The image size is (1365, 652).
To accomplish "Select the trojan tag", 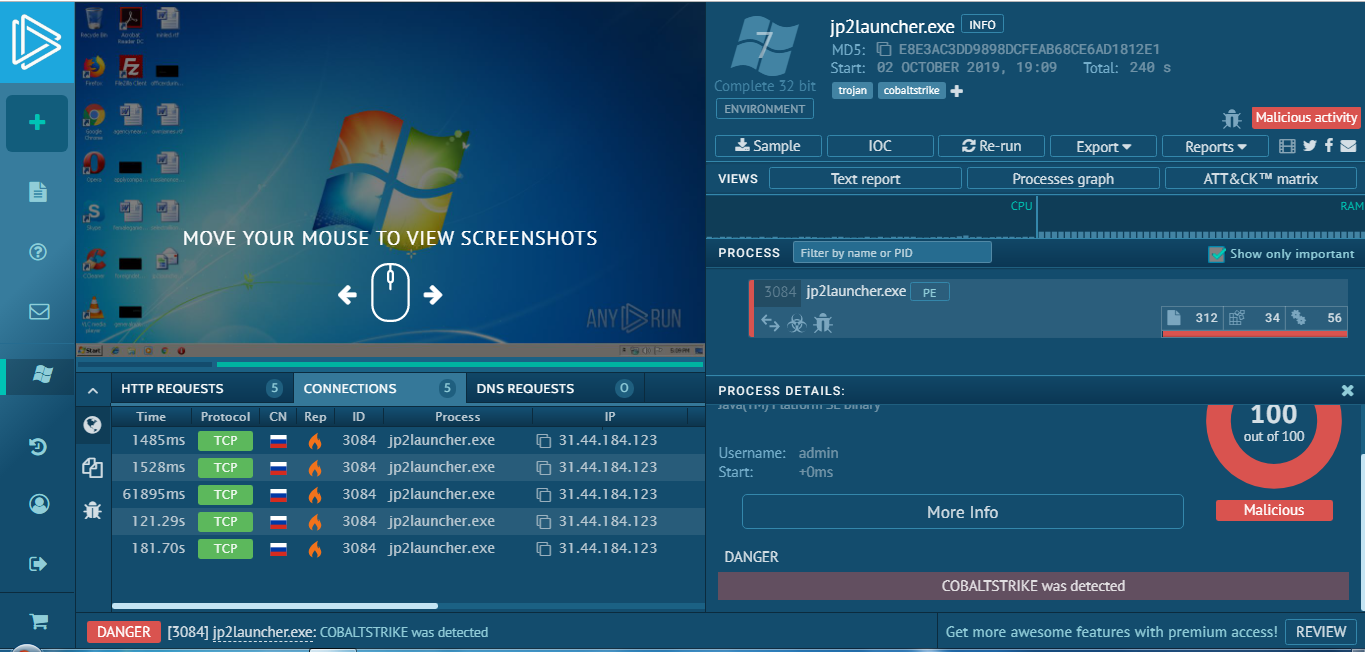I will (x=853, y=91).
